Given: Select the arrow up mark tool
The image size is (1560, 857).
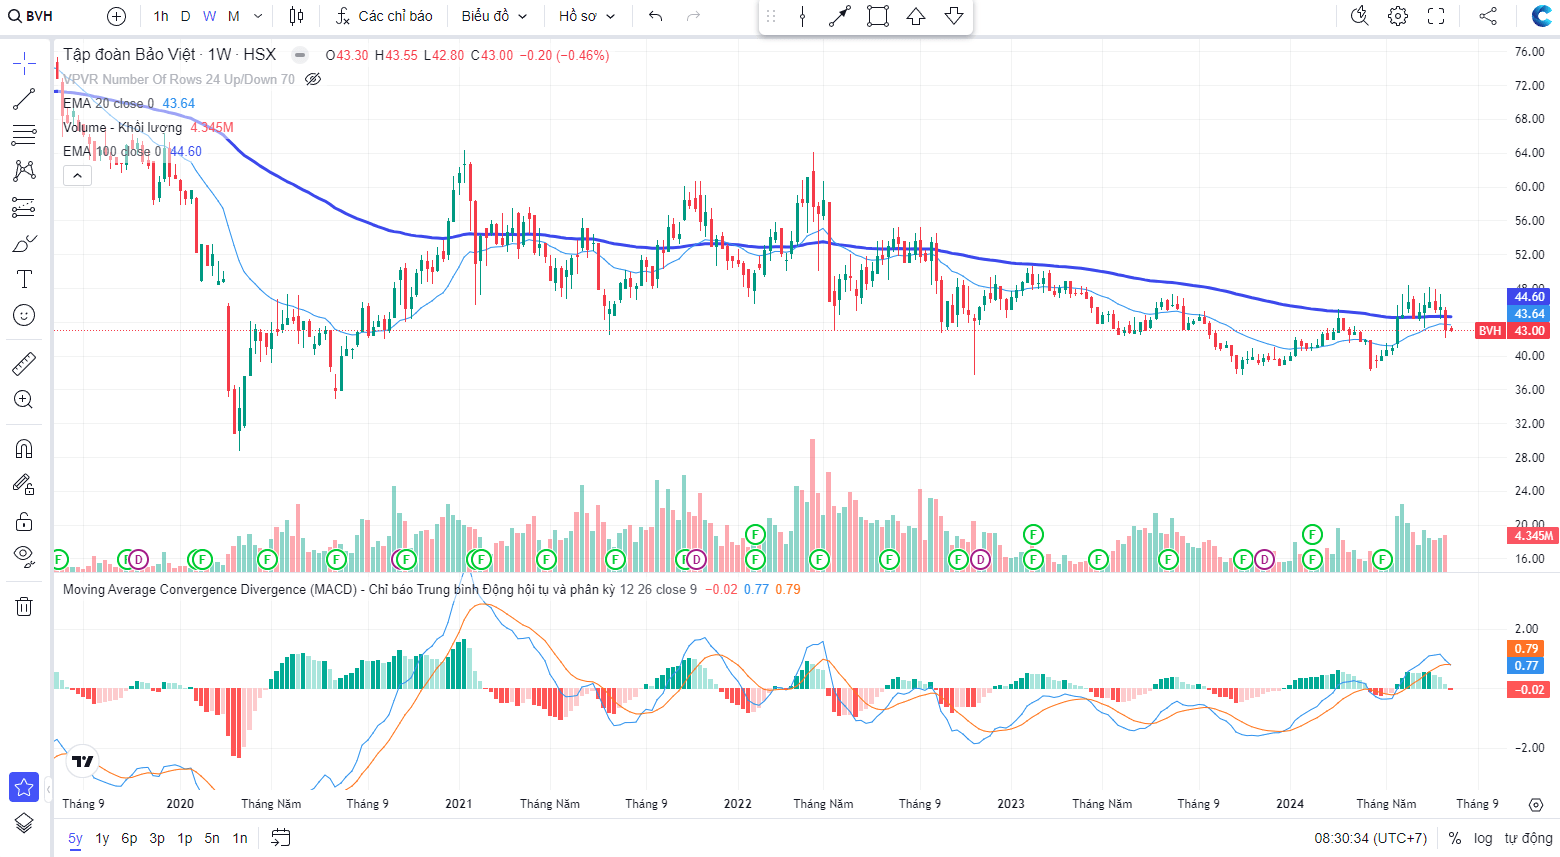Looking at the screenshot, I should (x=916, y=16).
